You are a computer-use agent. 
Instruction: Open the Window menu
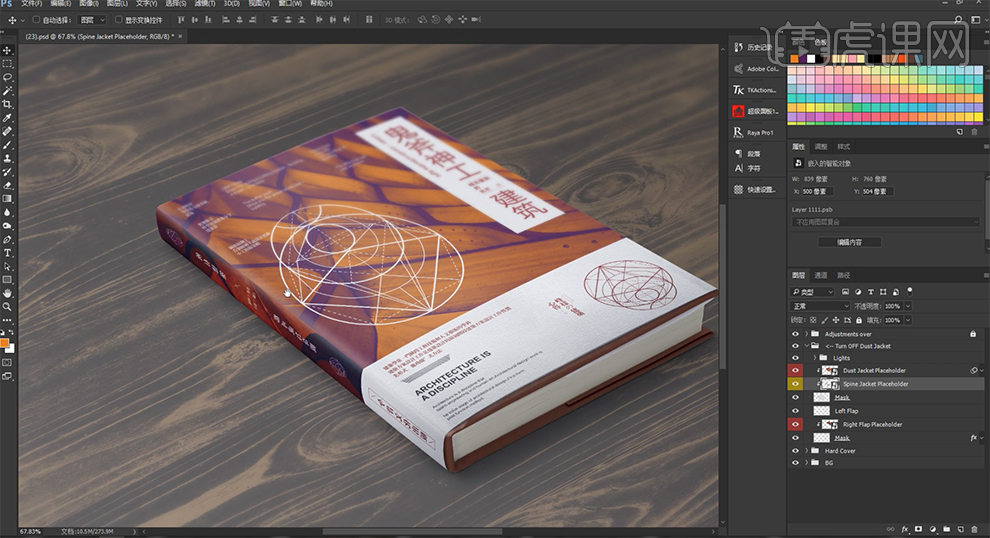point(290,3)
